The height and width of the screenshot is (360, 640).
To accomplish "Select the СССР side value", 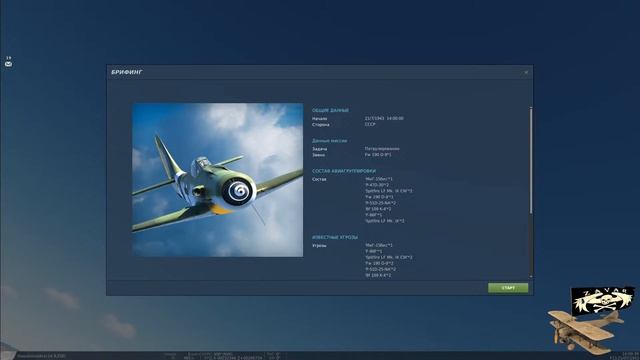I will pos(370,124).
